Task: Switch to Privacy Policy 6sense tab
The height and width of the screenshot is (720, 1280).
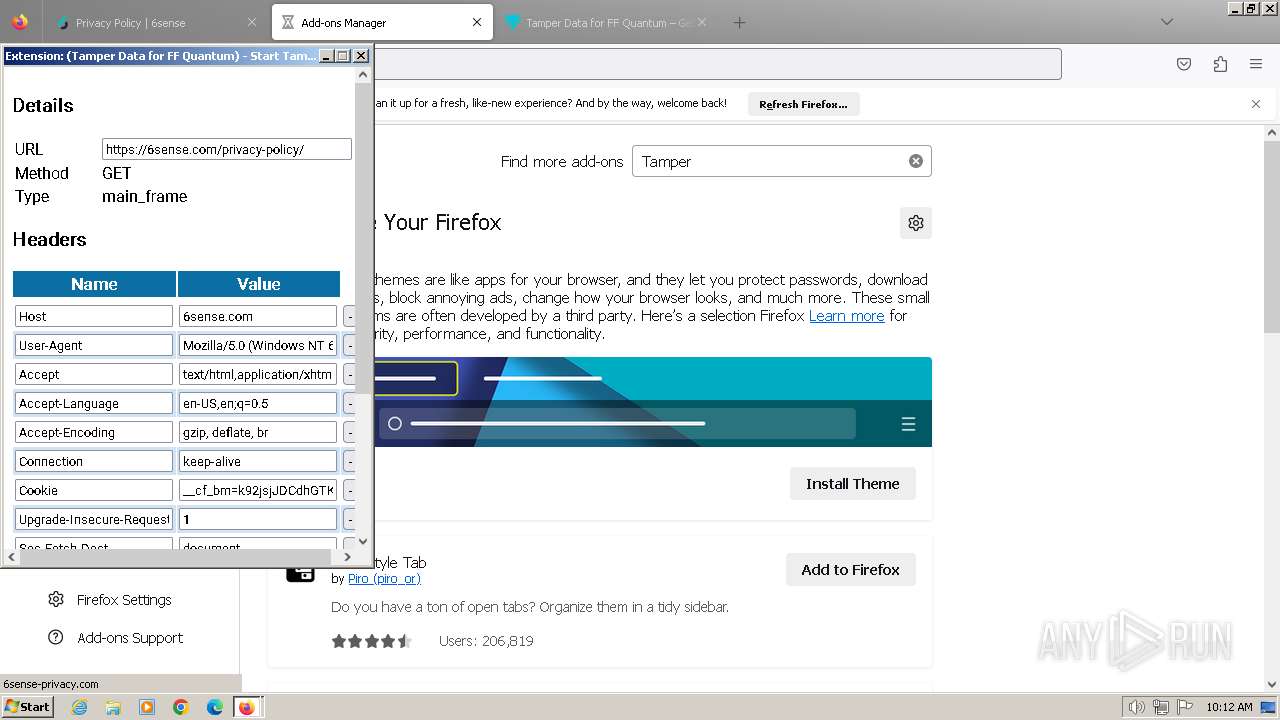Action: pos(155,22)
